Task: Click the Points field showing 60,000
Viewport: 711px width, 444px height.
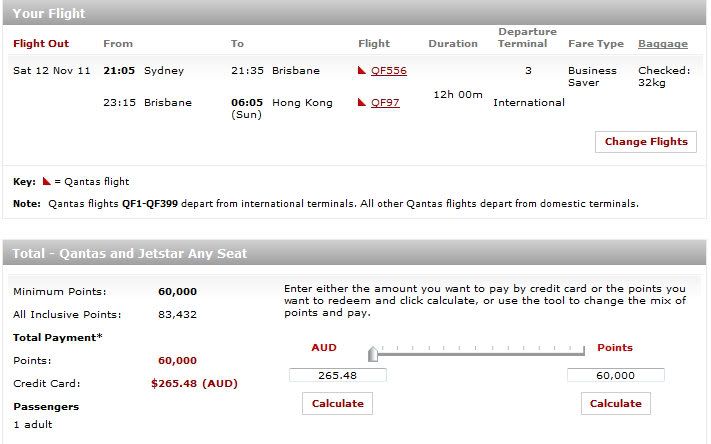Action: point(616,375)
